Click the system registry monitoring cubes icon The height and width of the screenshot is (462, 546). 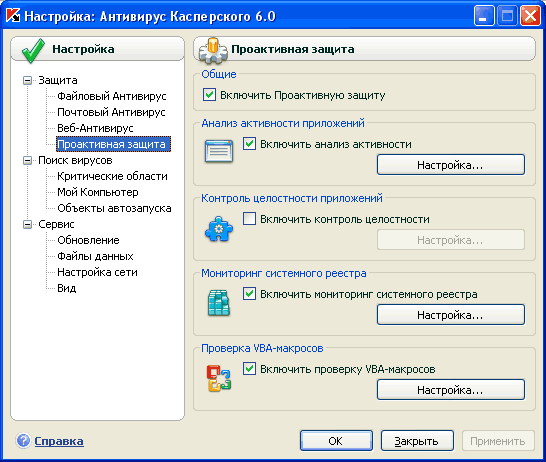click(x=219, y=303)
